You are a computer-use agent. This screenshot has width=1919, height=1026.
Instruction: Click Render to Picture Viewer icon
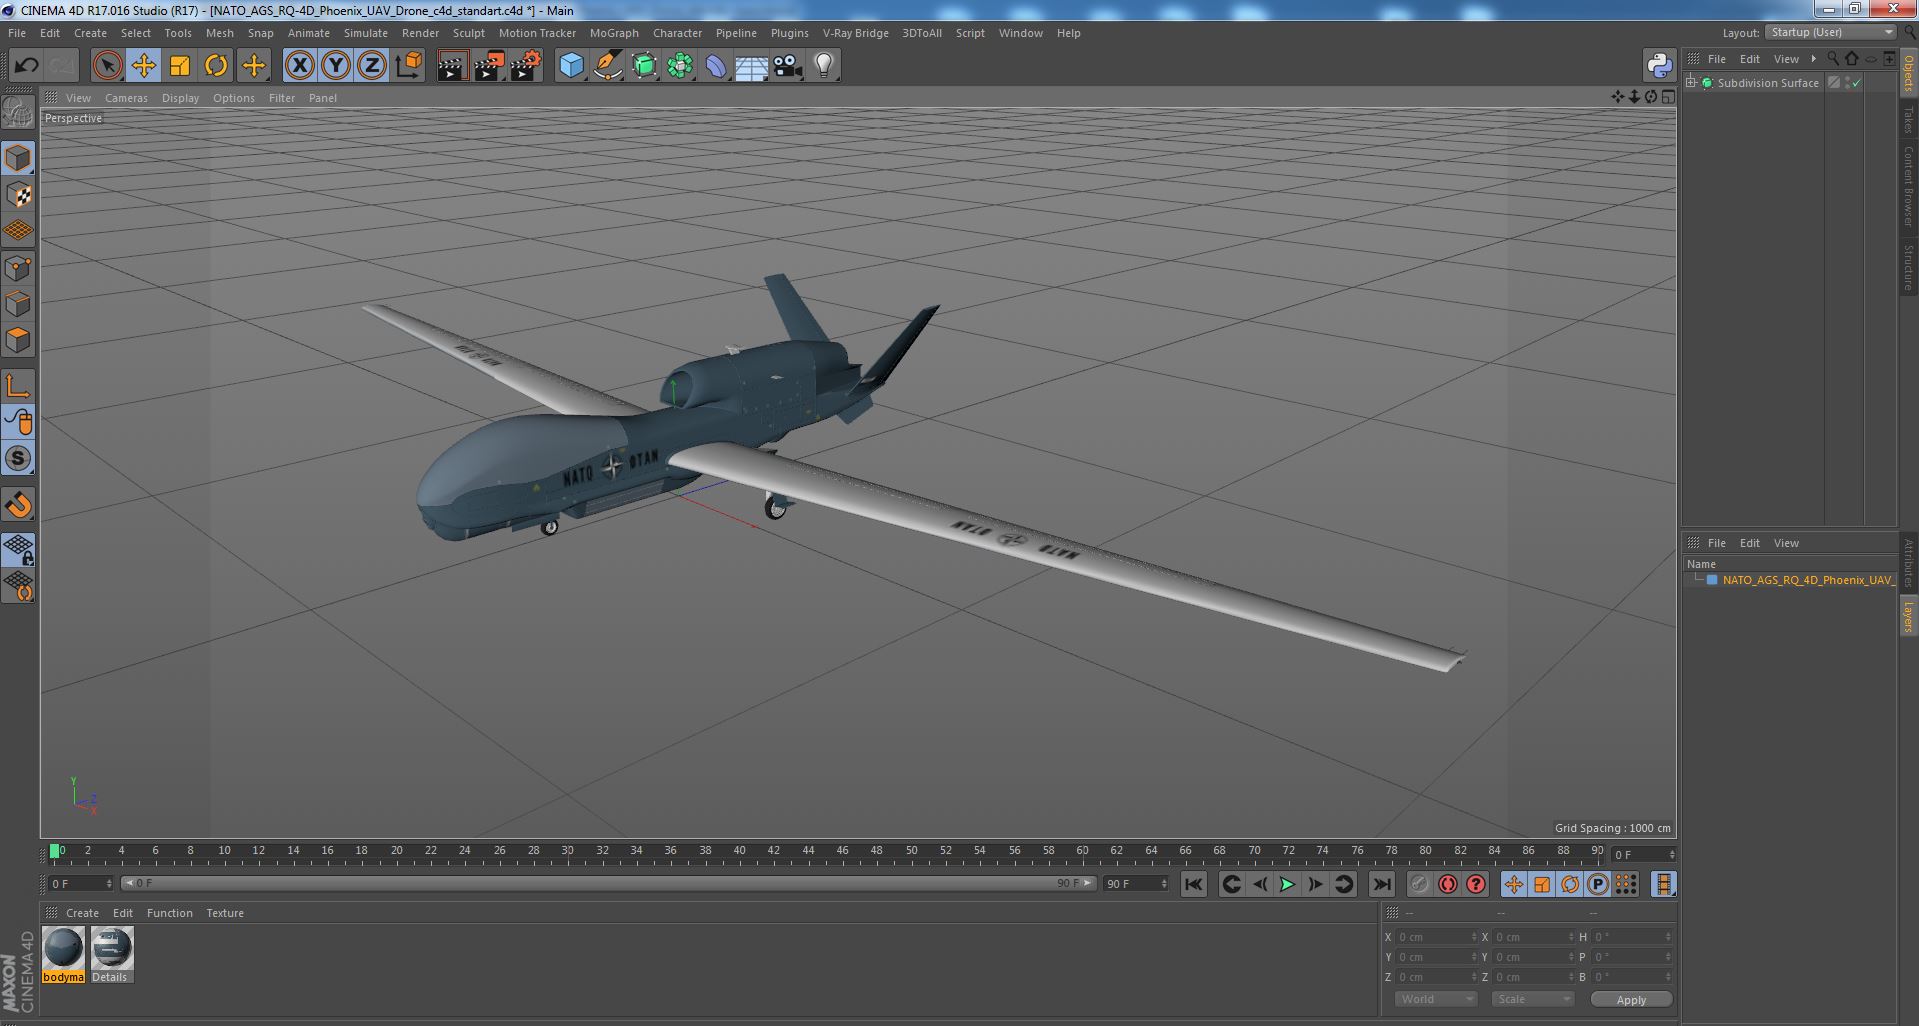tap(489, 66)
